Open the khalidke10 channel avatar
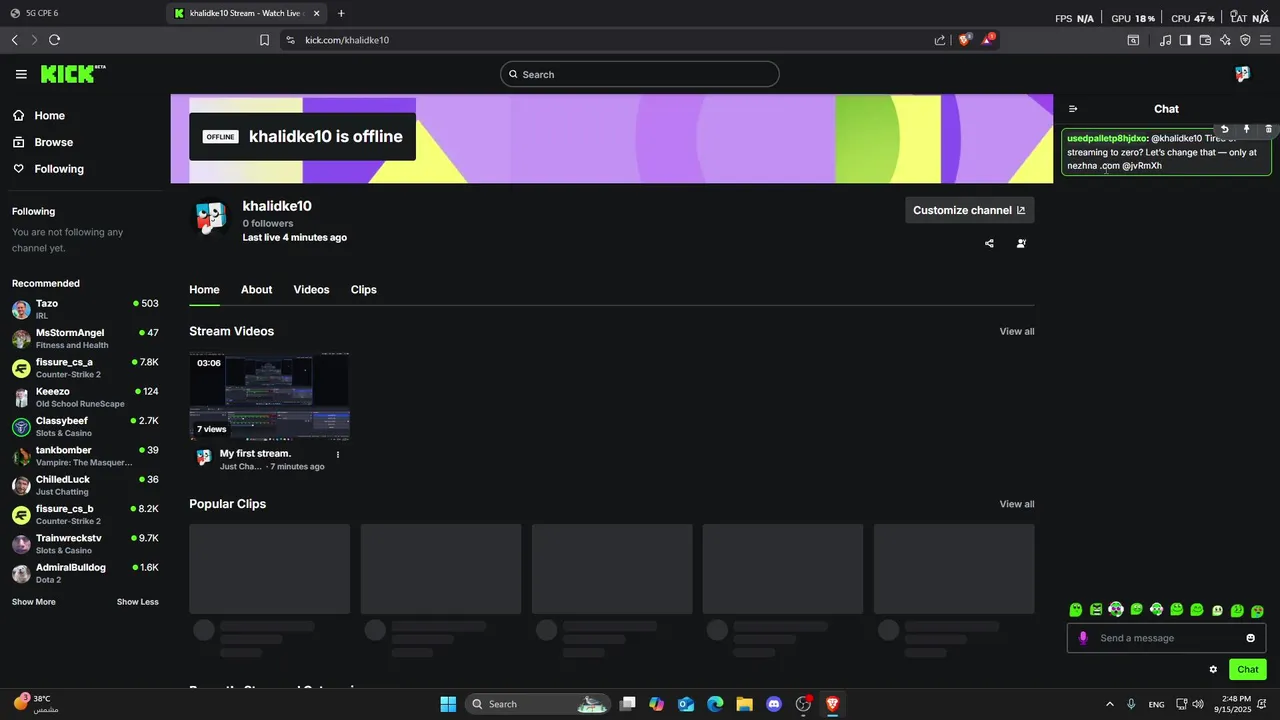 [210, 217]
